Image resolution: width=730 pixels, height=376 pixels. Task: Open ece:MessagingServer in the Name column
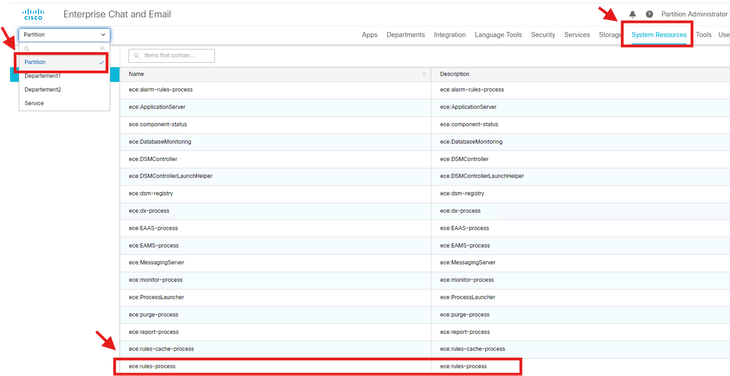click(156, 262)
